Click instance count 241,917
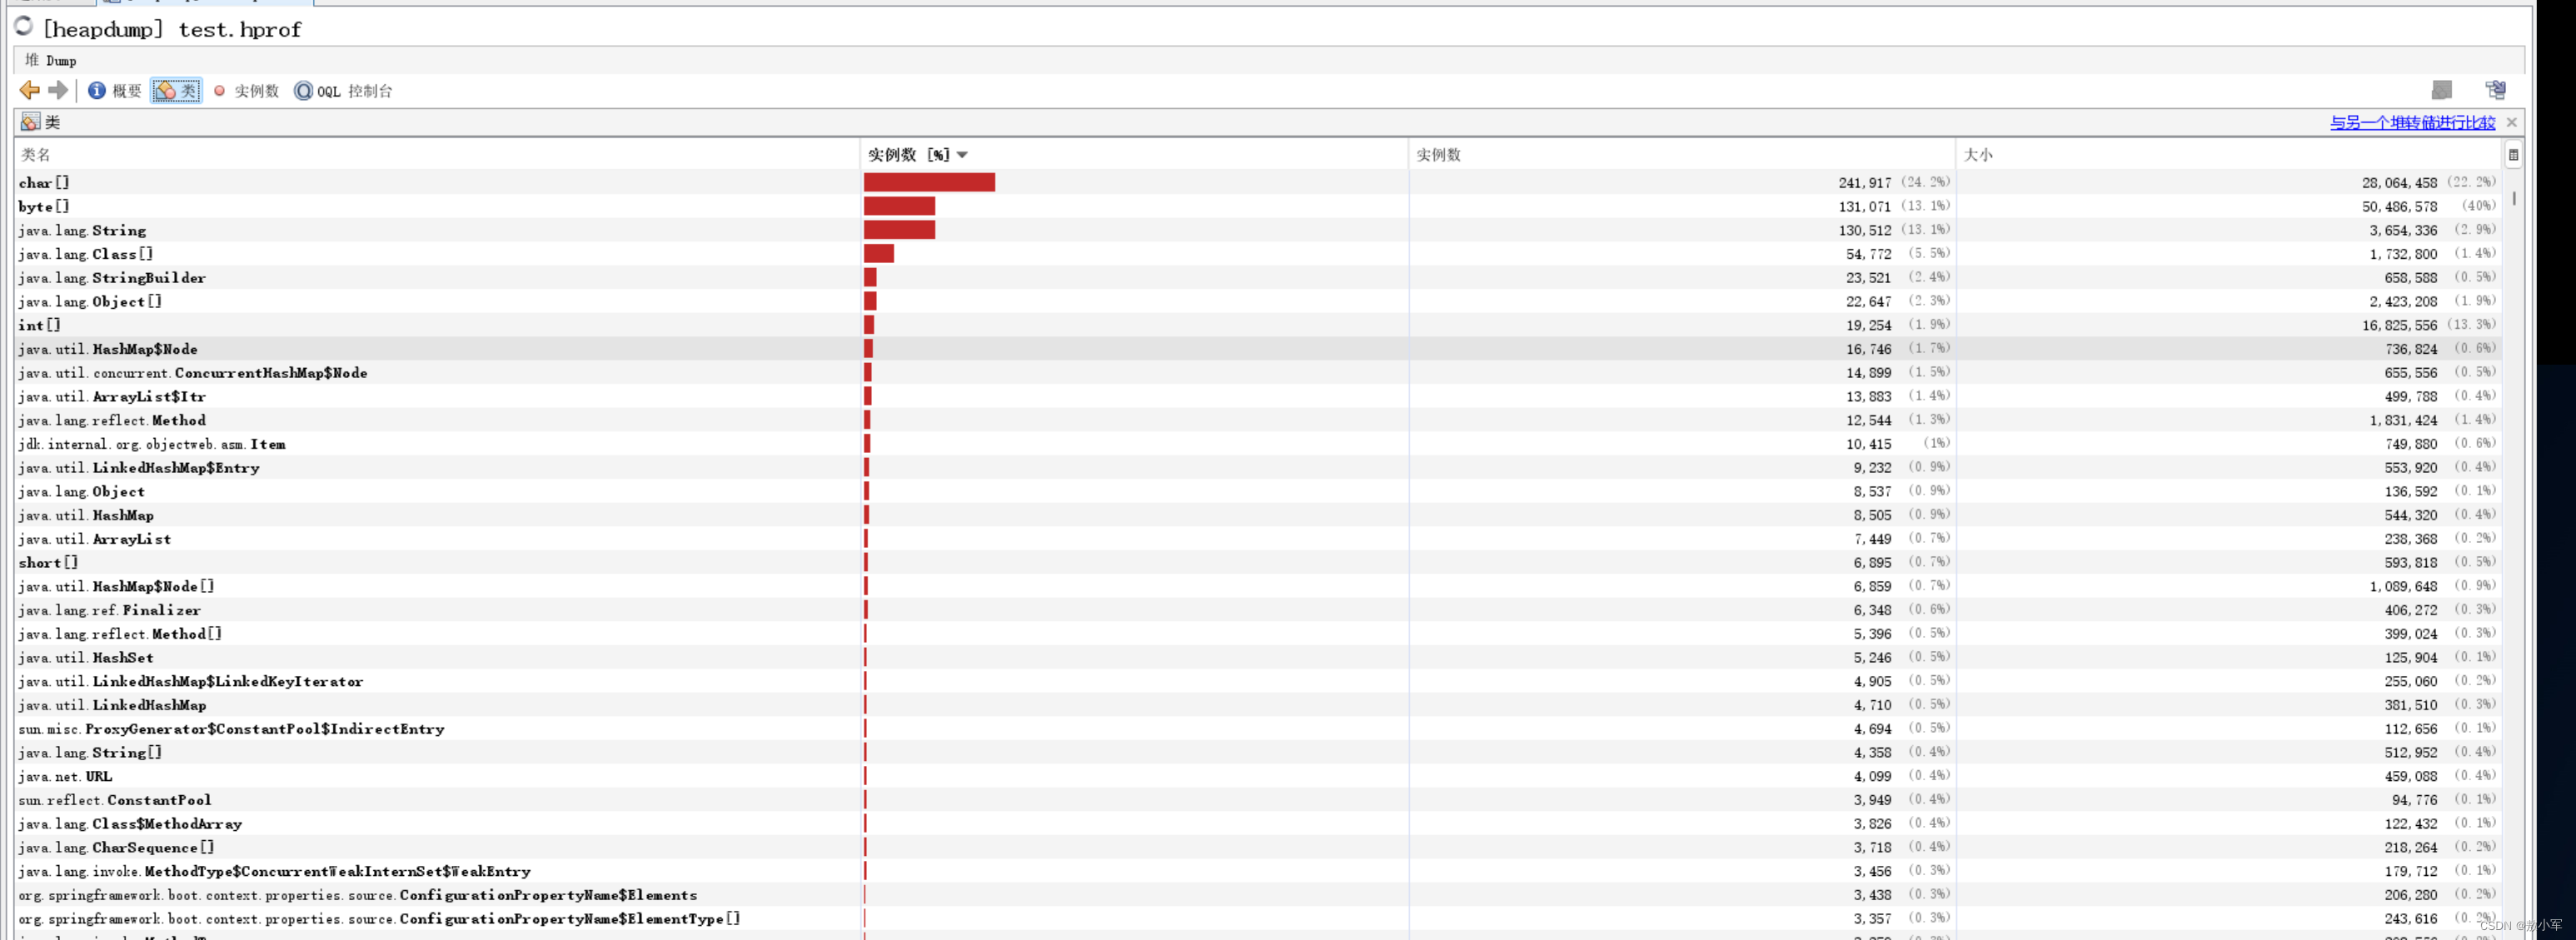This screenshot has width=2576, height=940. click(1864, 183)
